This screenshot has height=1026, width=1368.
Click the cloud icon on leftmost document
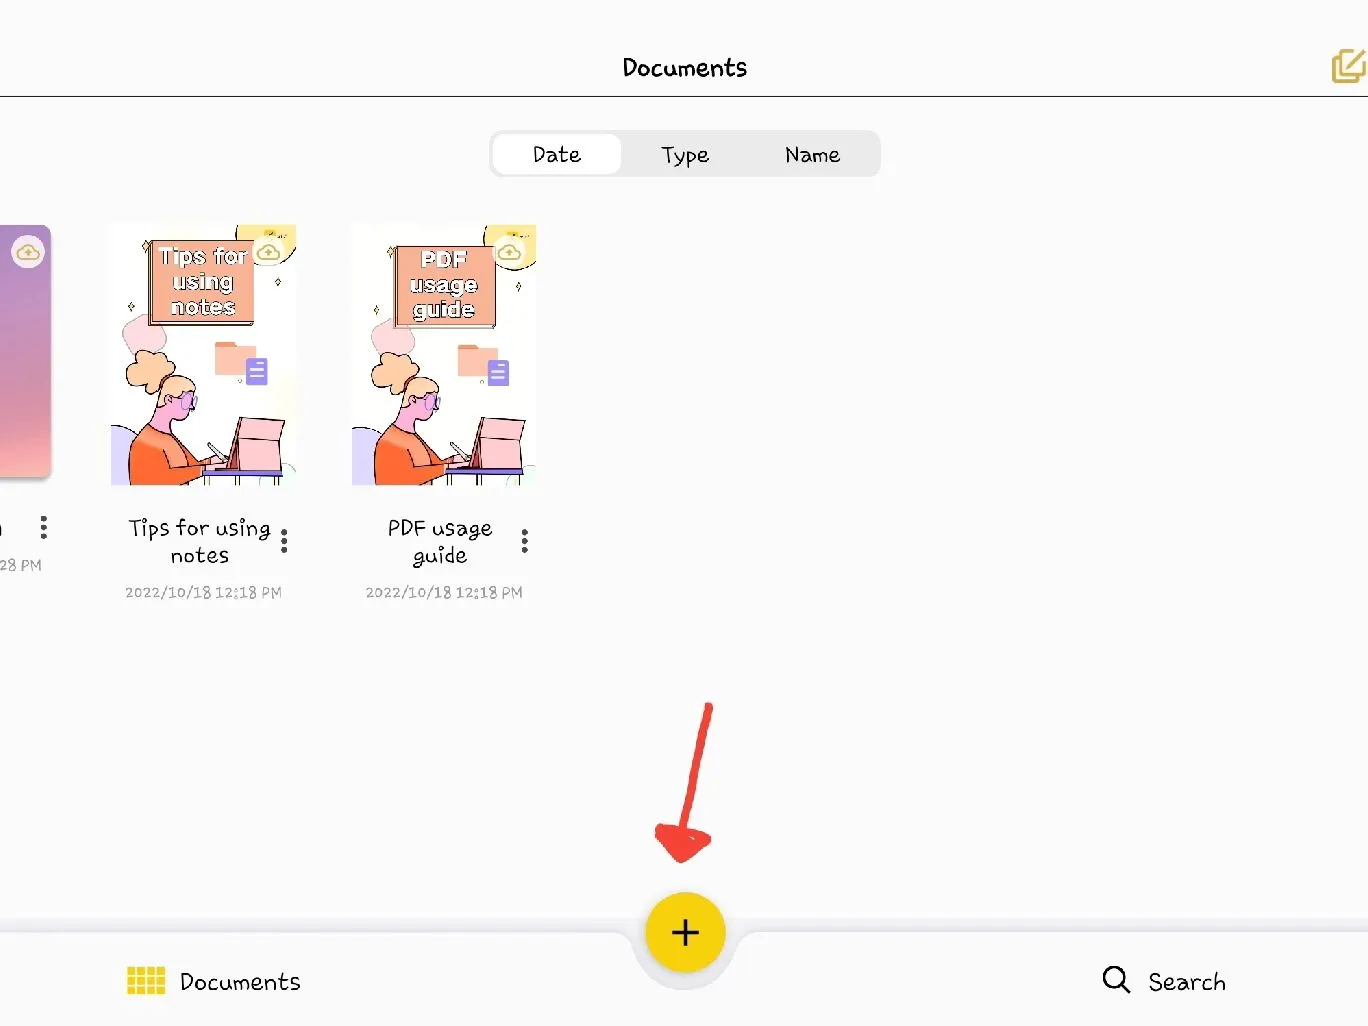click(x=29, y=252)
